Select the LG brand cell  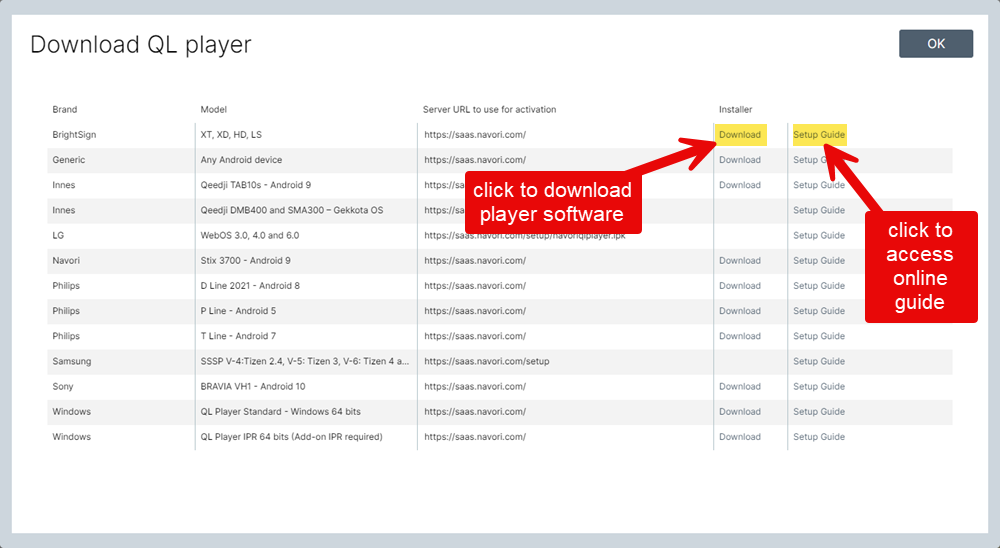tap(58, 235)
